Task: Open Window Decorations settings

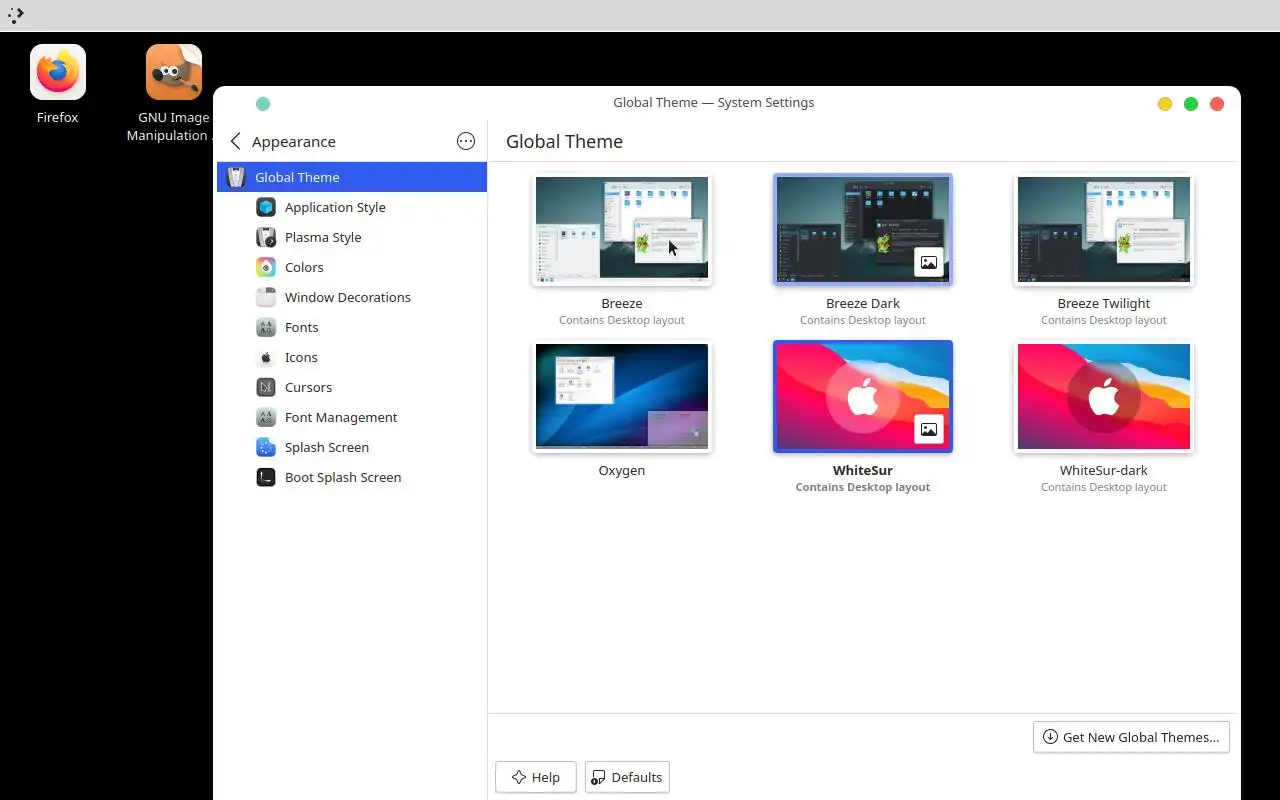Action: click(x=352, y=297)
